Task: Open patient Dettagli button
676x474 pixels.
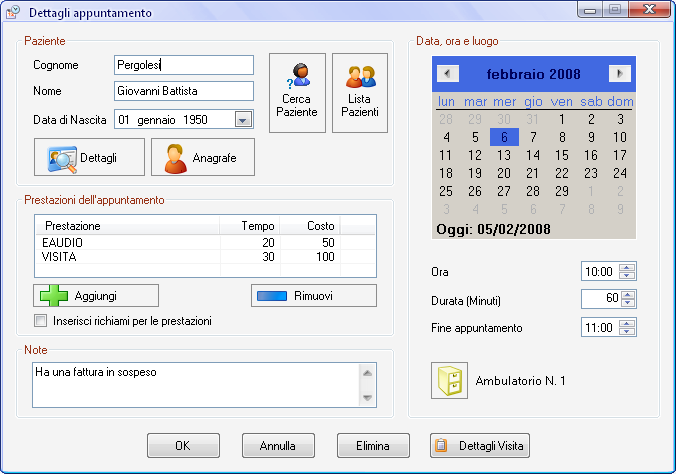Action: (89, 157)
